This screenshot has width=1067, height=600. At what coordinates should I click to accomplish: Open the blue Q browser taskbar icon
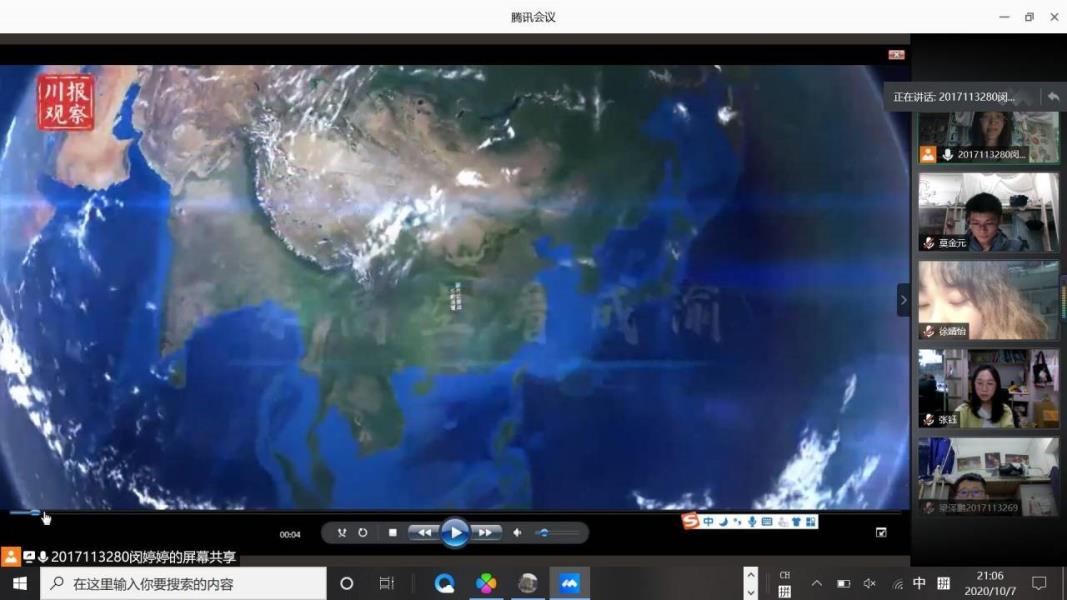pos(444,584)
